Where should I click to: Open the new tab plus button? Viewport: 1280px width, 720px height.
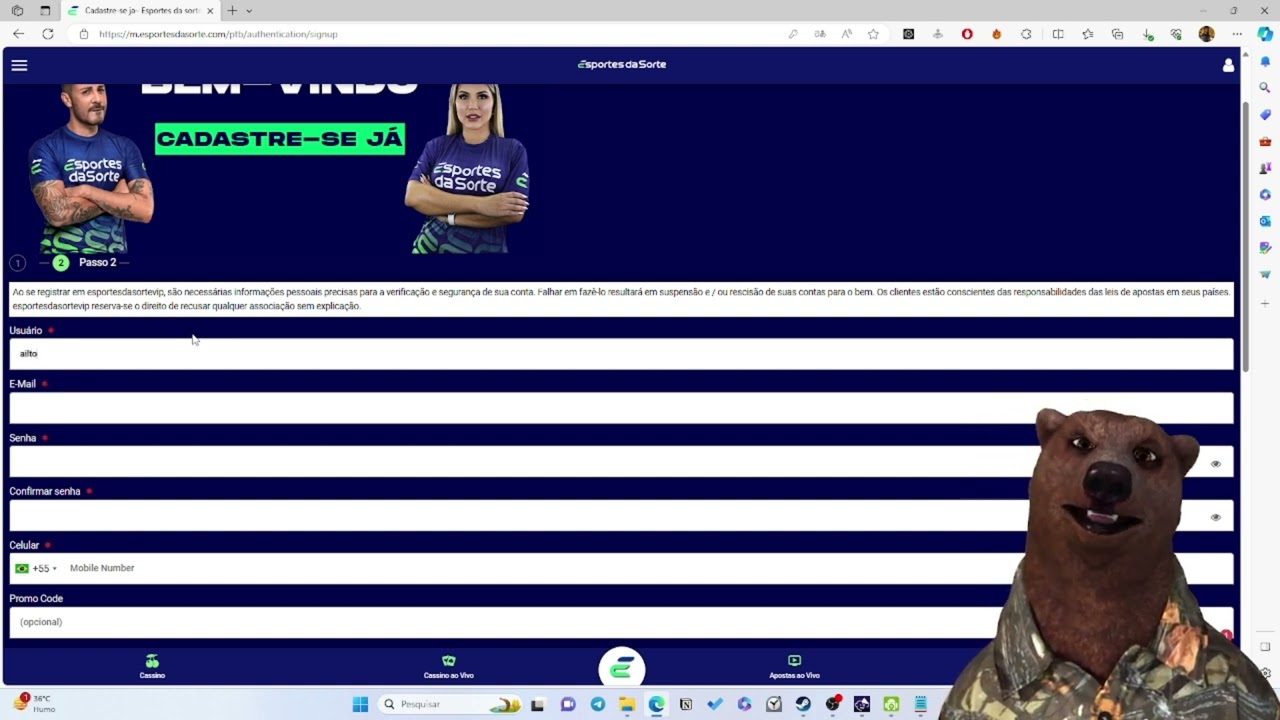232,10
